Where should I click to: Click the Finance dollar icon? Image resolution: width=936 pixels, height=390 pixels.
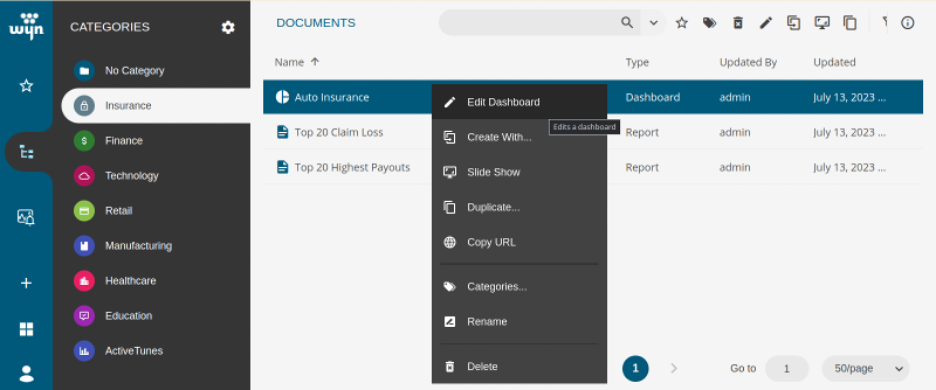(x=84, y=141)
